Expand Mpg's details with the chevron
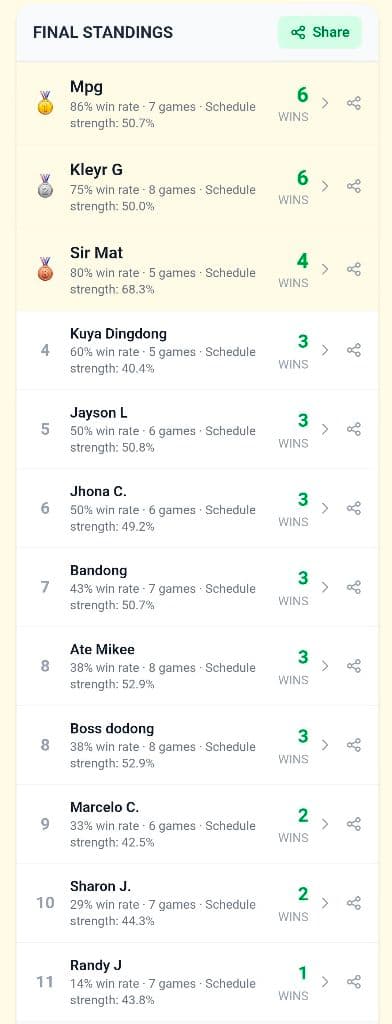 (325, 103)
